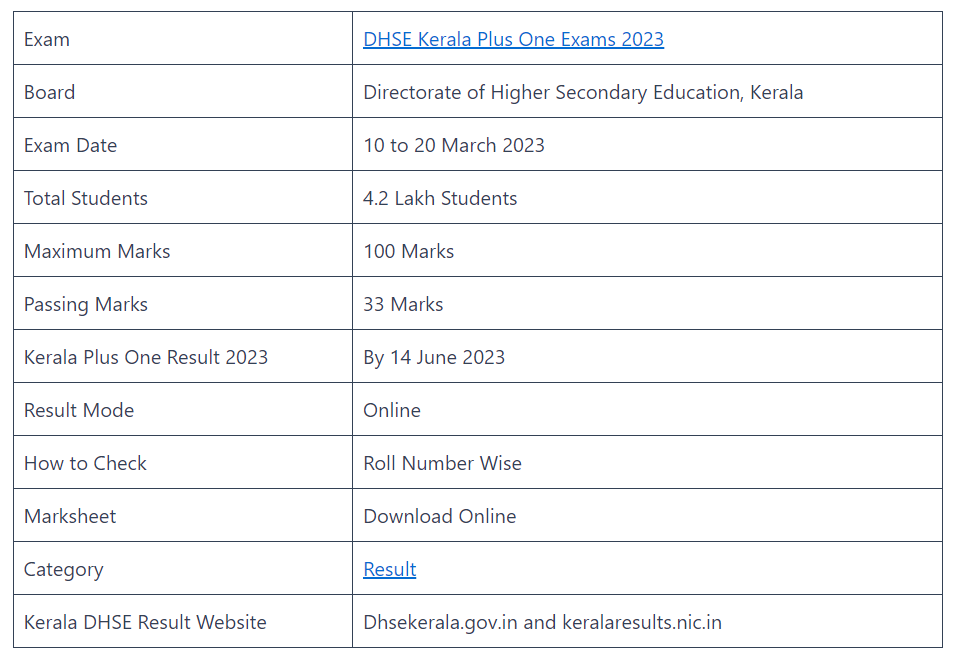This screenshot has height=670, width=958.
Task: Click the Board row label
Action: [50, 92]
